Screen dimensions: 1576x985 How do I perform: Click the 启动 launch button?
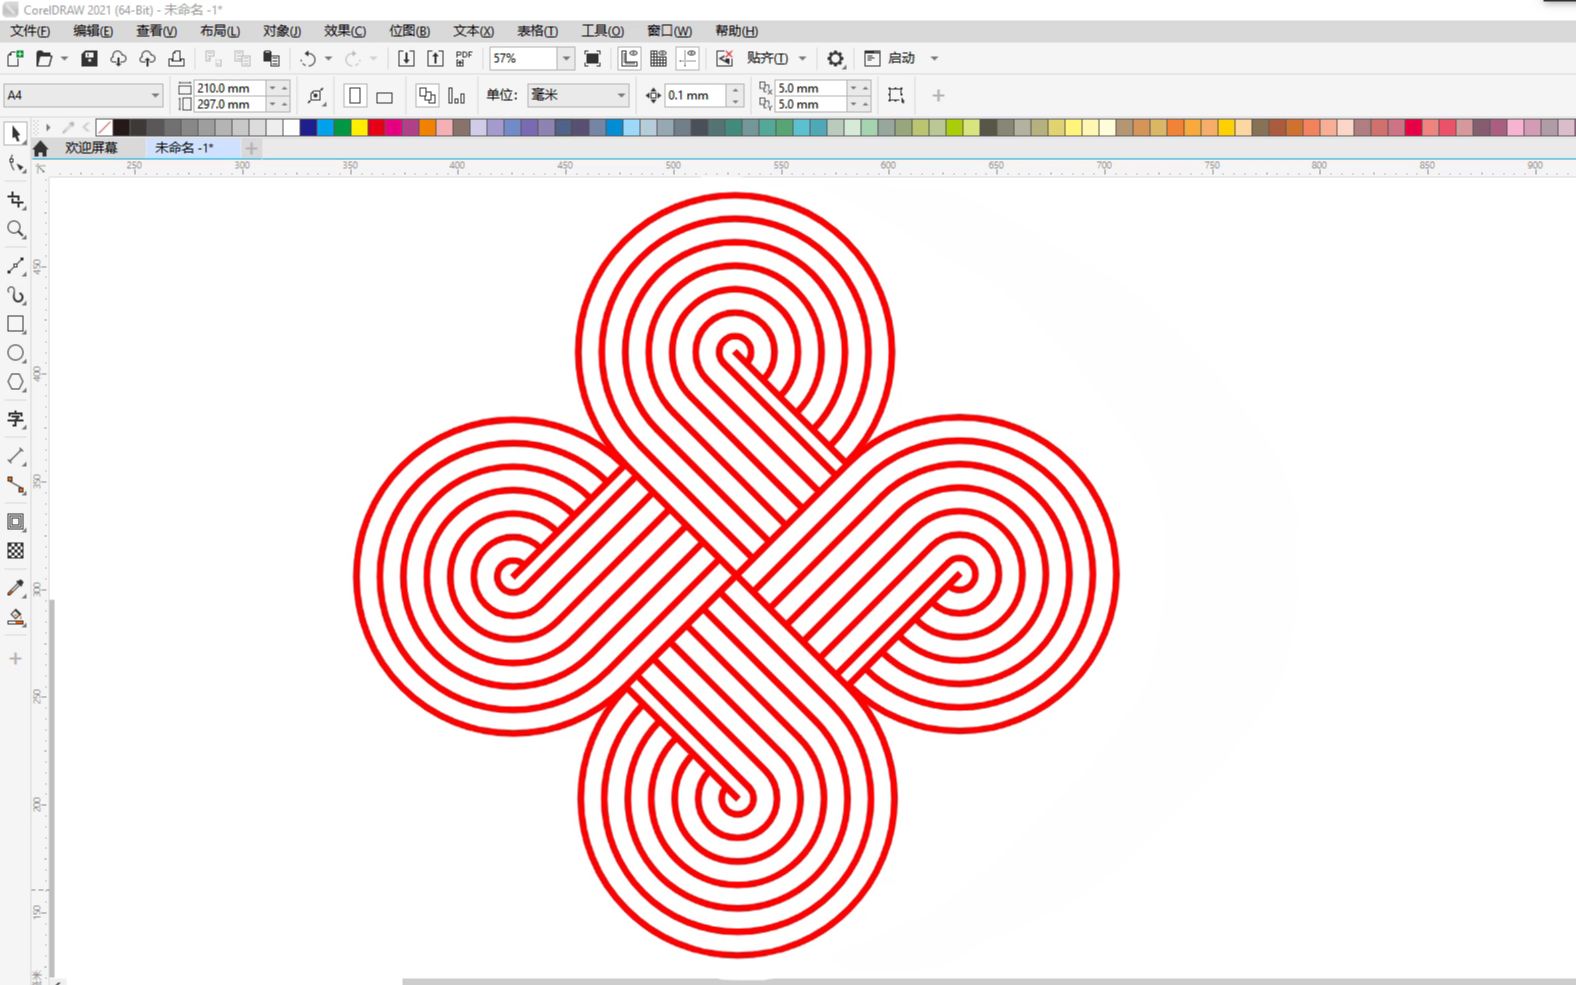point(891,59)
